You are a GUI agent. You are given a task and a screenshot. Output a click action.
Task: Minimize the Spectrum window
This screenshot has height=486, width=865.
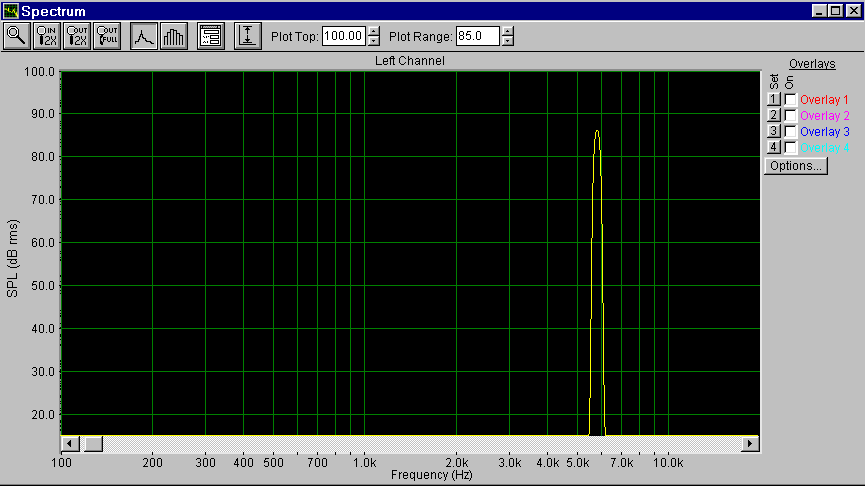click(819, 10)
